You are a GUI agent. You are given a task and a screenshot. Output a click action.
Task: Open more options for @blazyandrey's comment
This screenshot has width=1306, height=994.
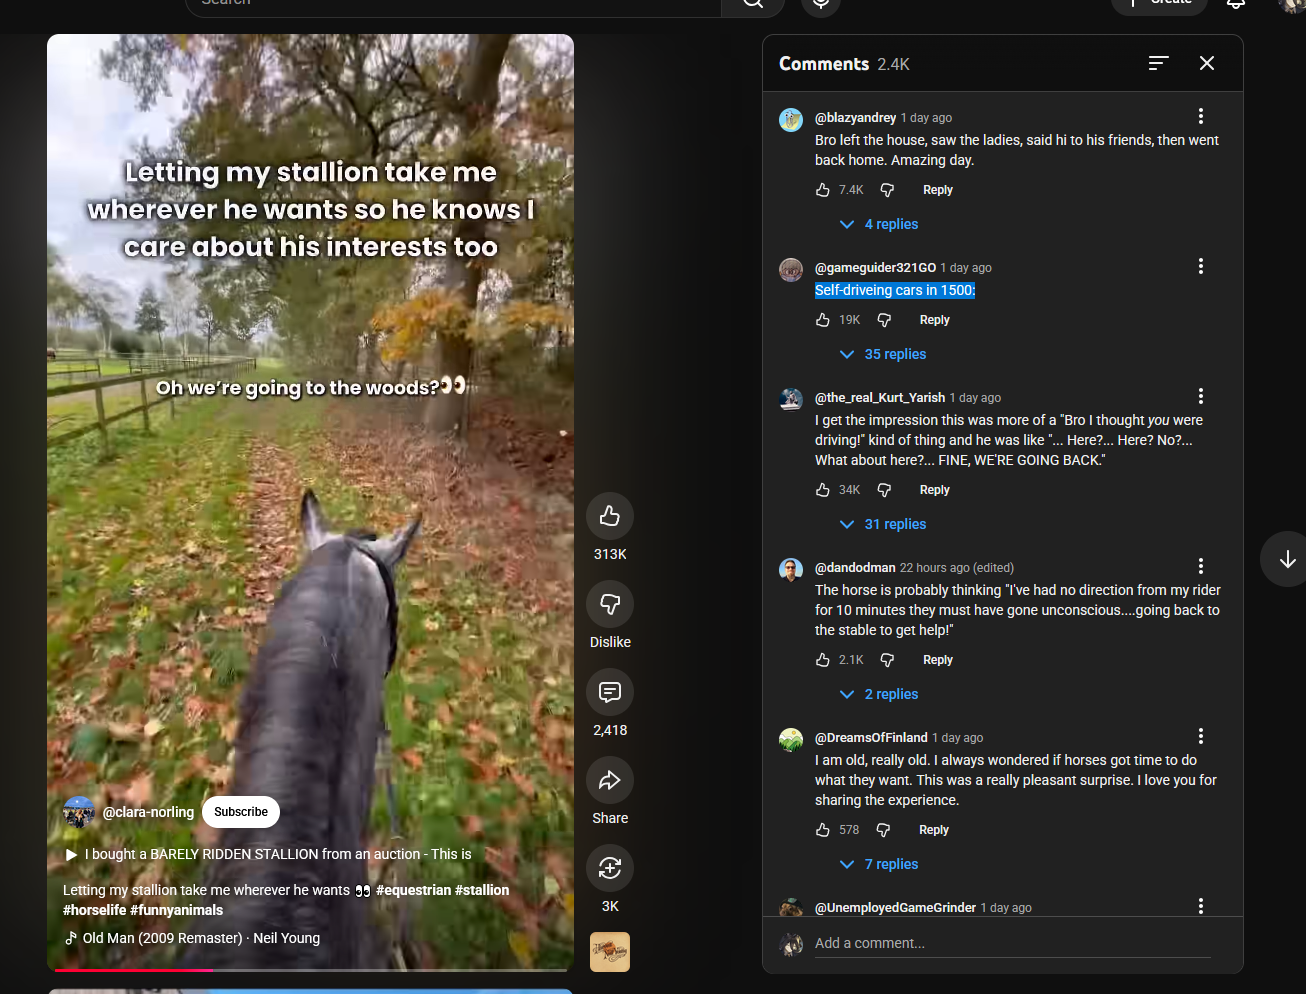point(1200,116)
